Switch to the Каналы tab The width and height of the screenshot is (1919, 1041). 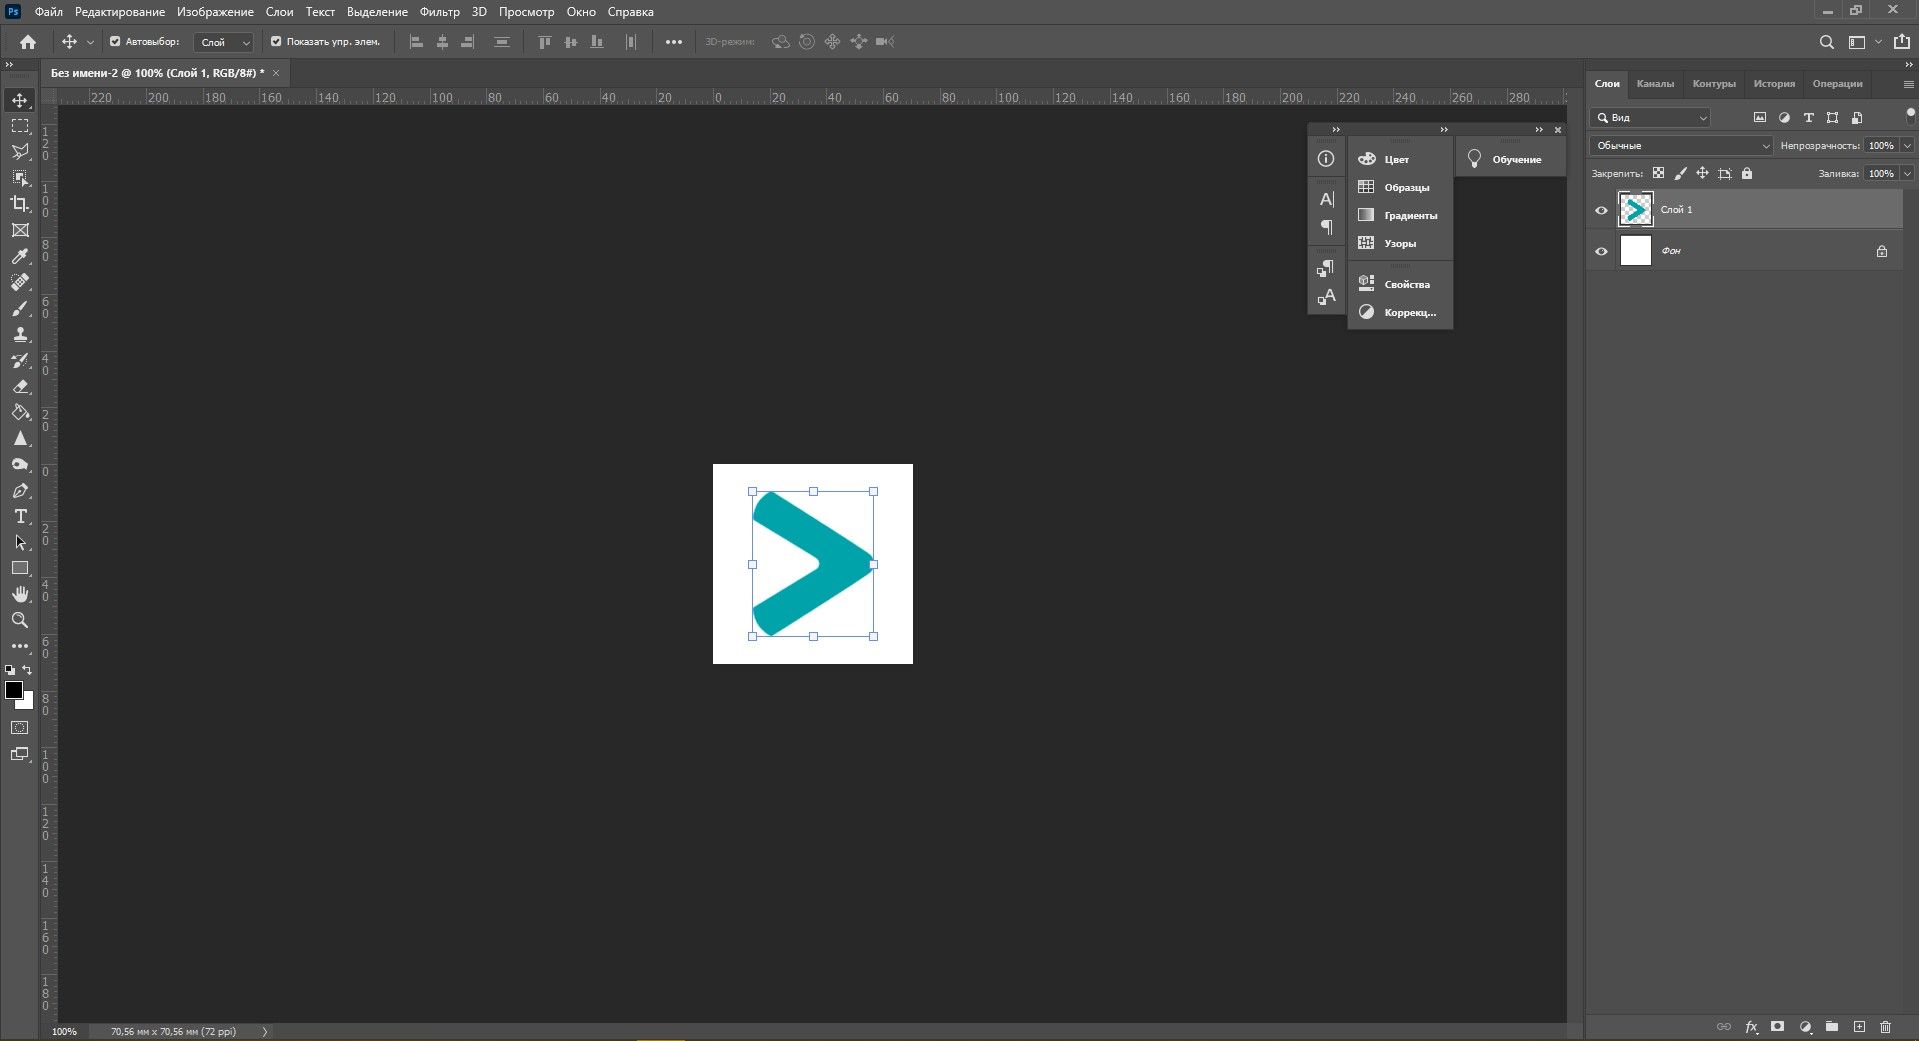(1656, 83)
